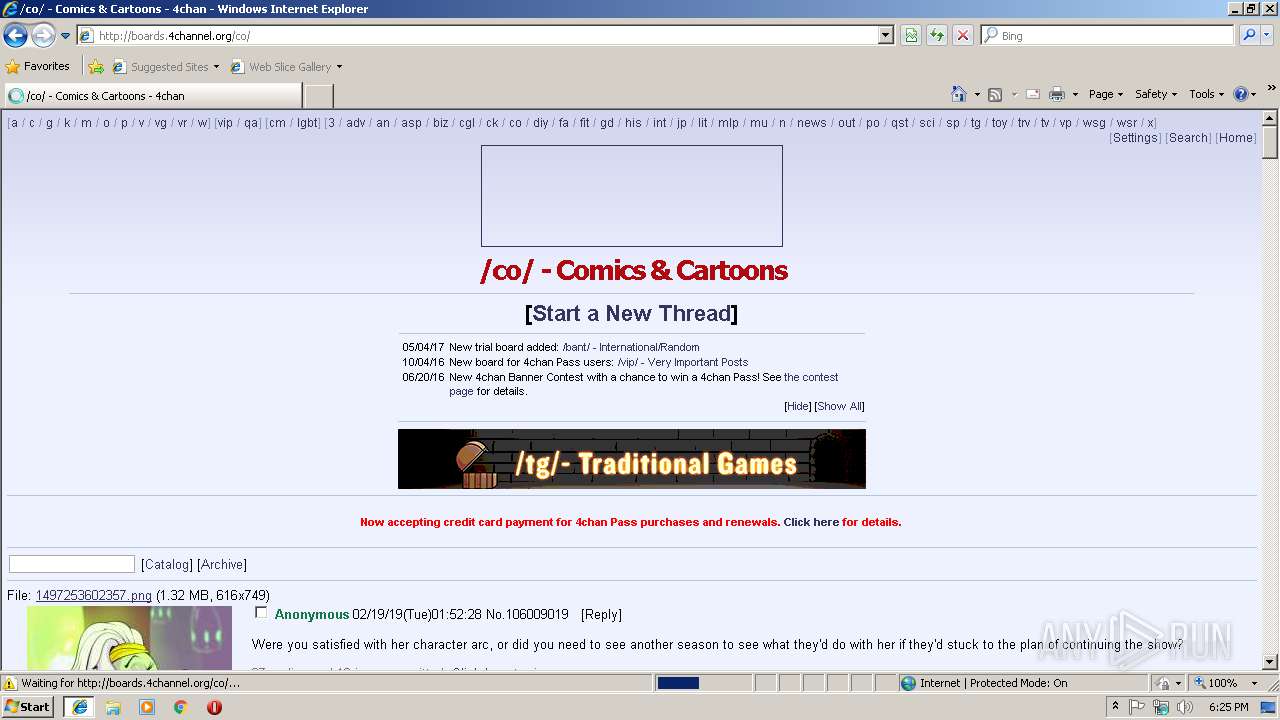Stop loading with the red X icon
The height and width of the screenshot is (720, 1280).
pos(963,35)
